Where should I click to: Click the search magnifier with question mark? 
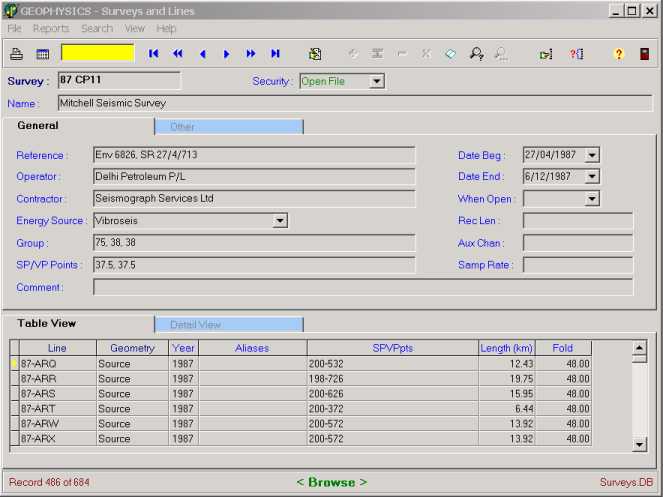tap(477, 54)
